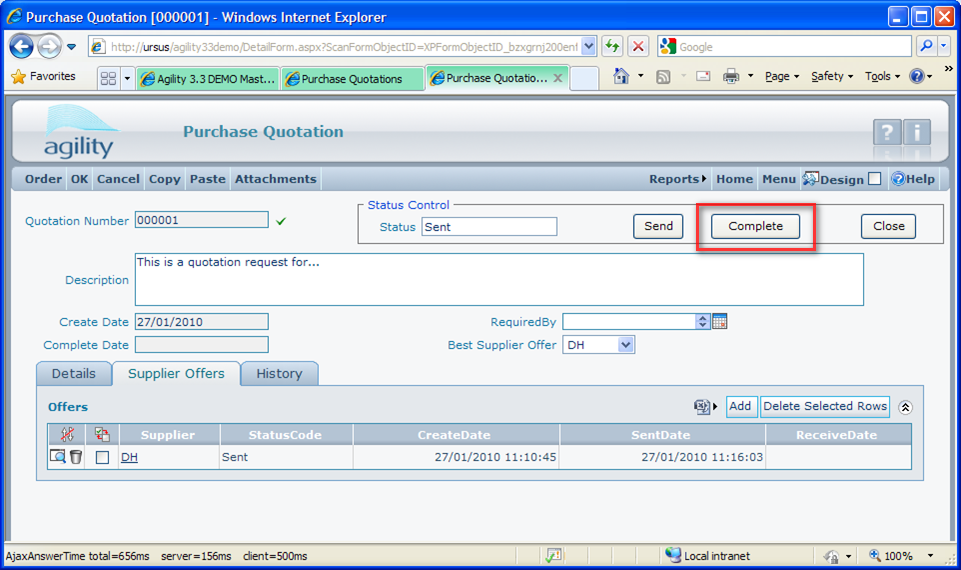961x570 pixels.
Task: Open the RequiredBy calendar picker icon
Action: coord(719,321)
